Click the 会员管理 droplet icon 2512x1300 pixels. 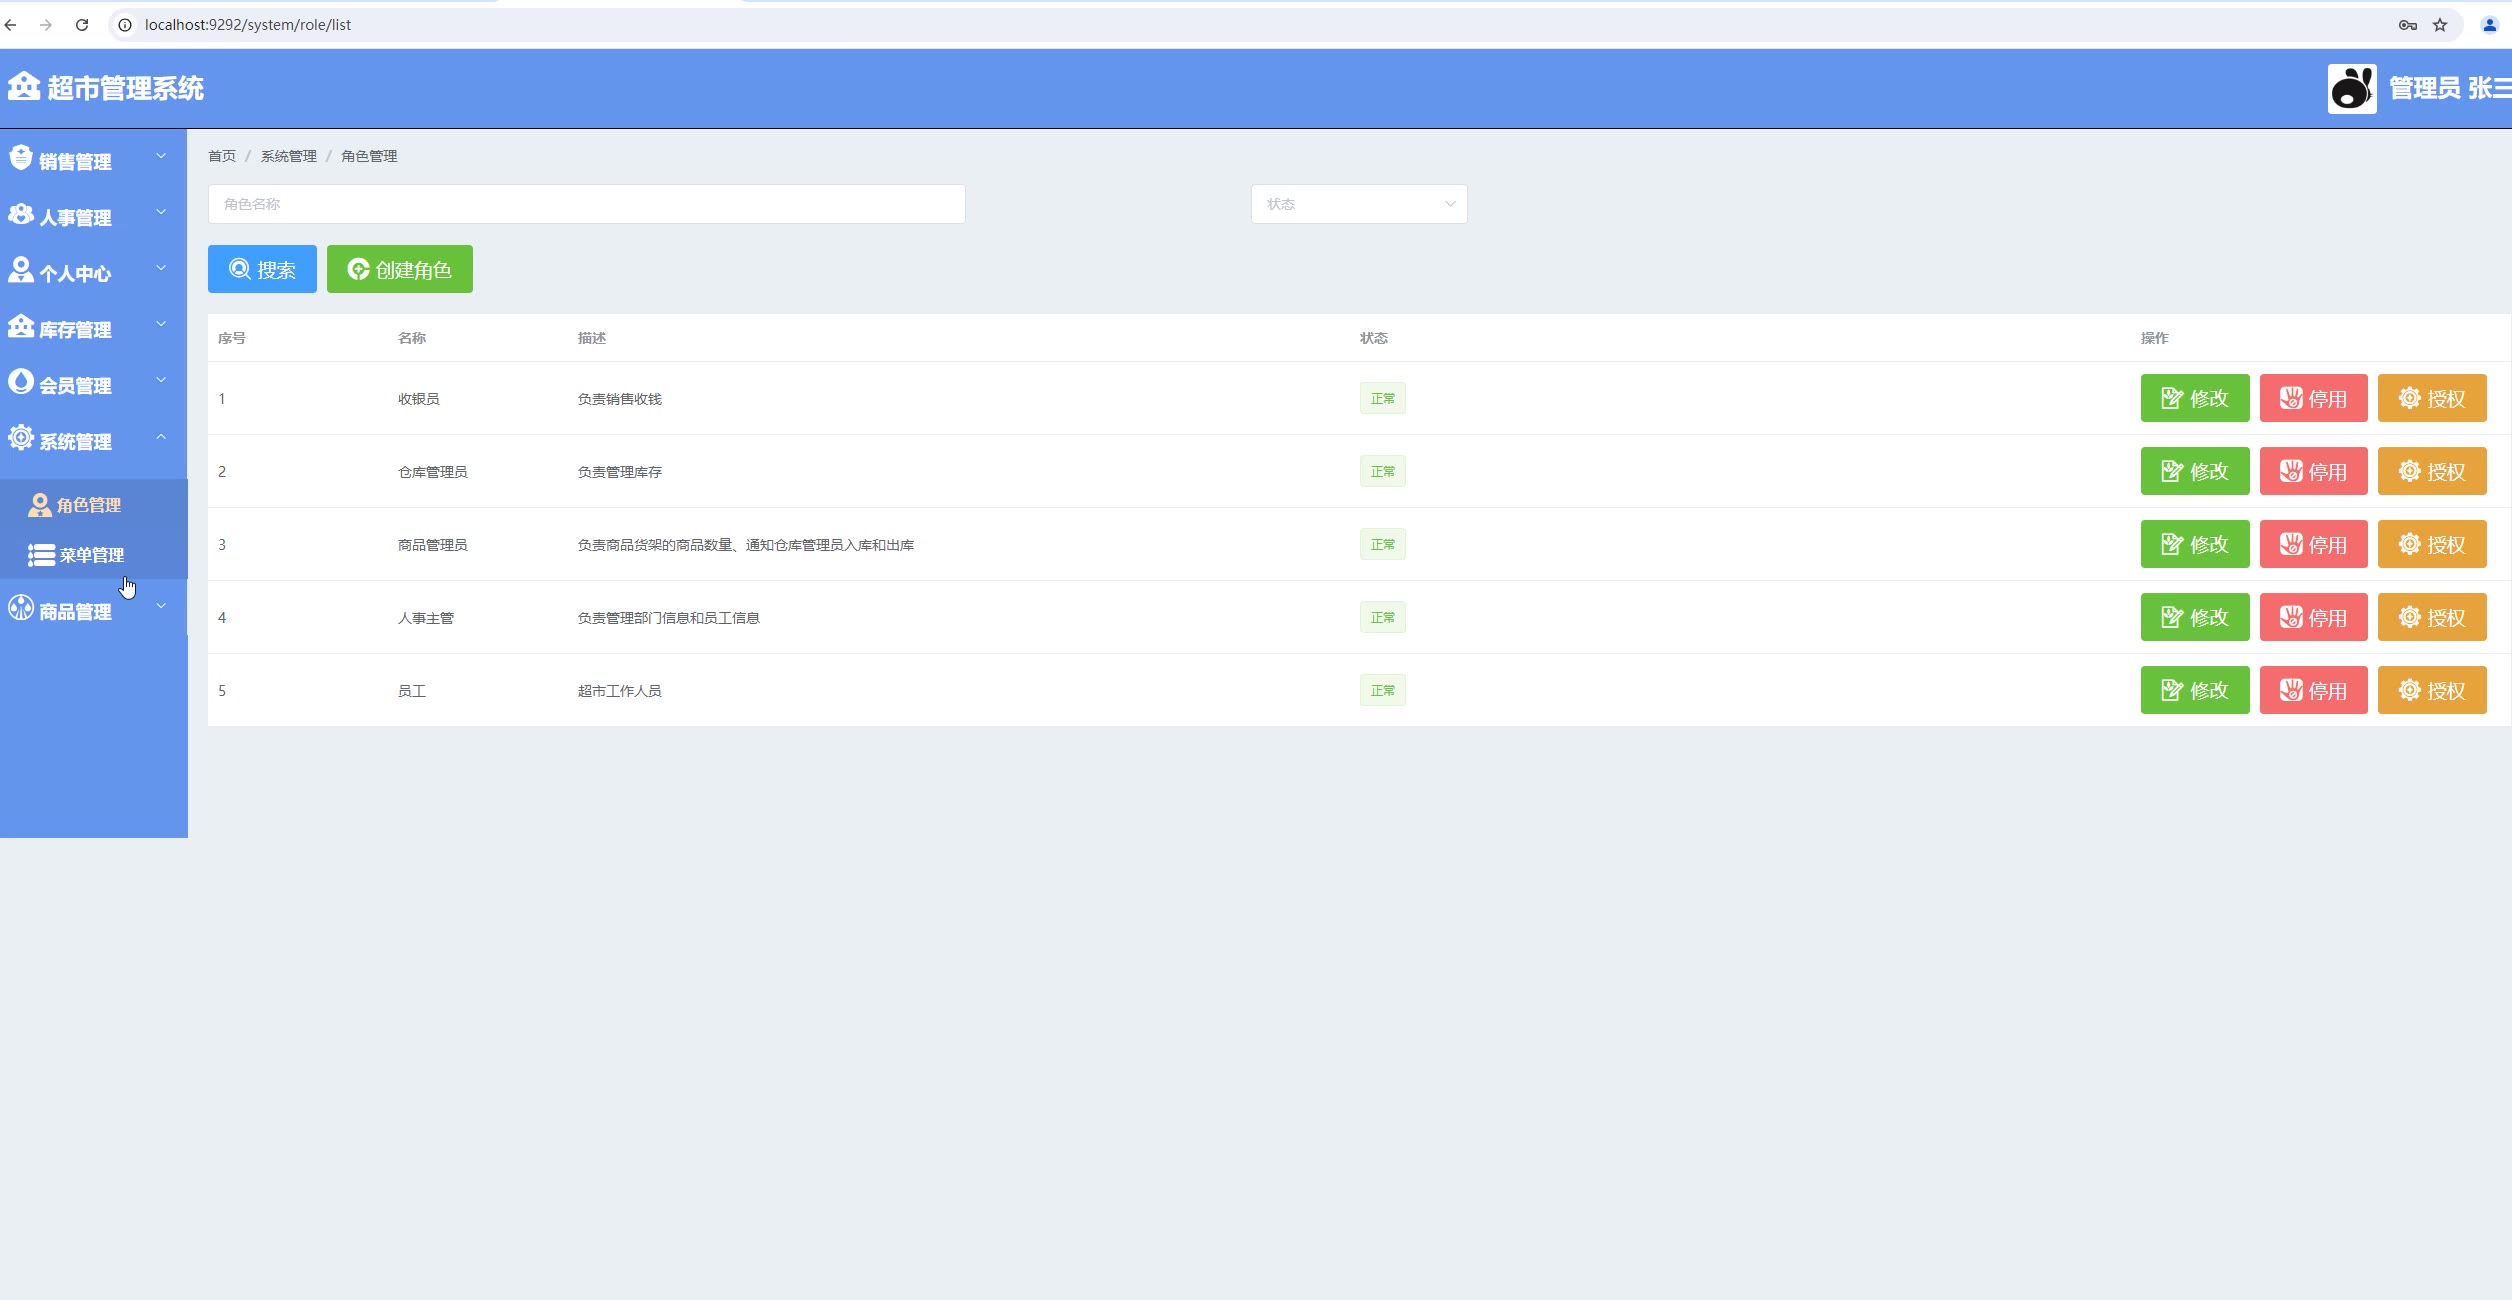pos(21,382)
